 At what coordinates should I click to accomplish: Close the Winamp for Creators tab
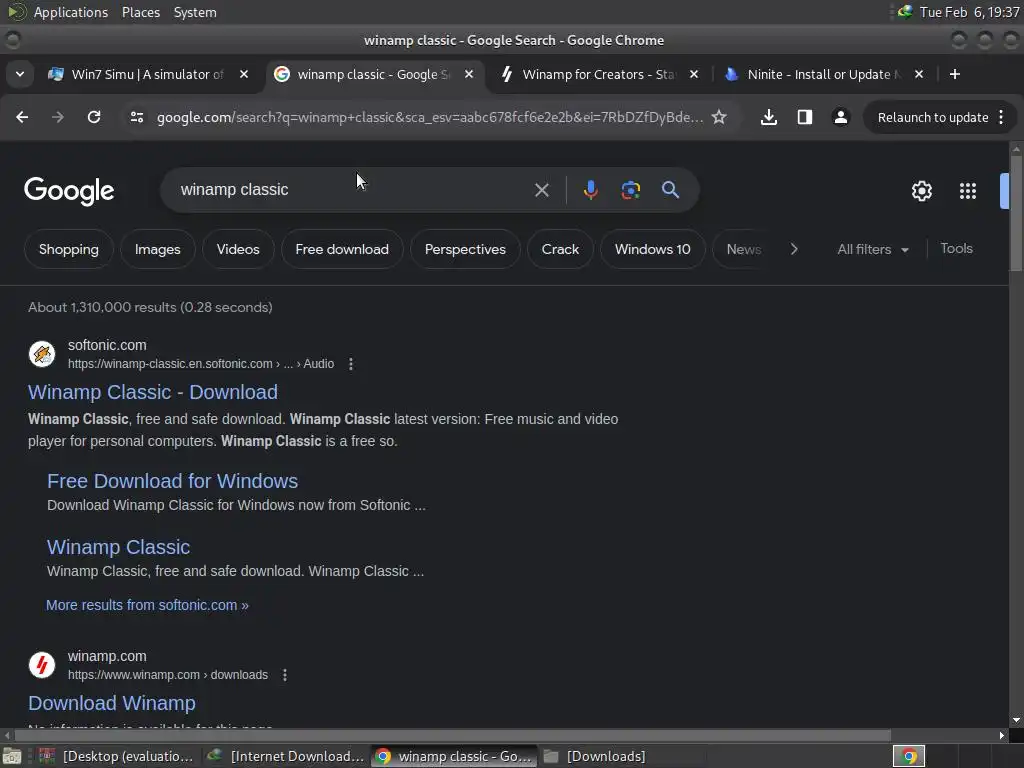[694, 74]
